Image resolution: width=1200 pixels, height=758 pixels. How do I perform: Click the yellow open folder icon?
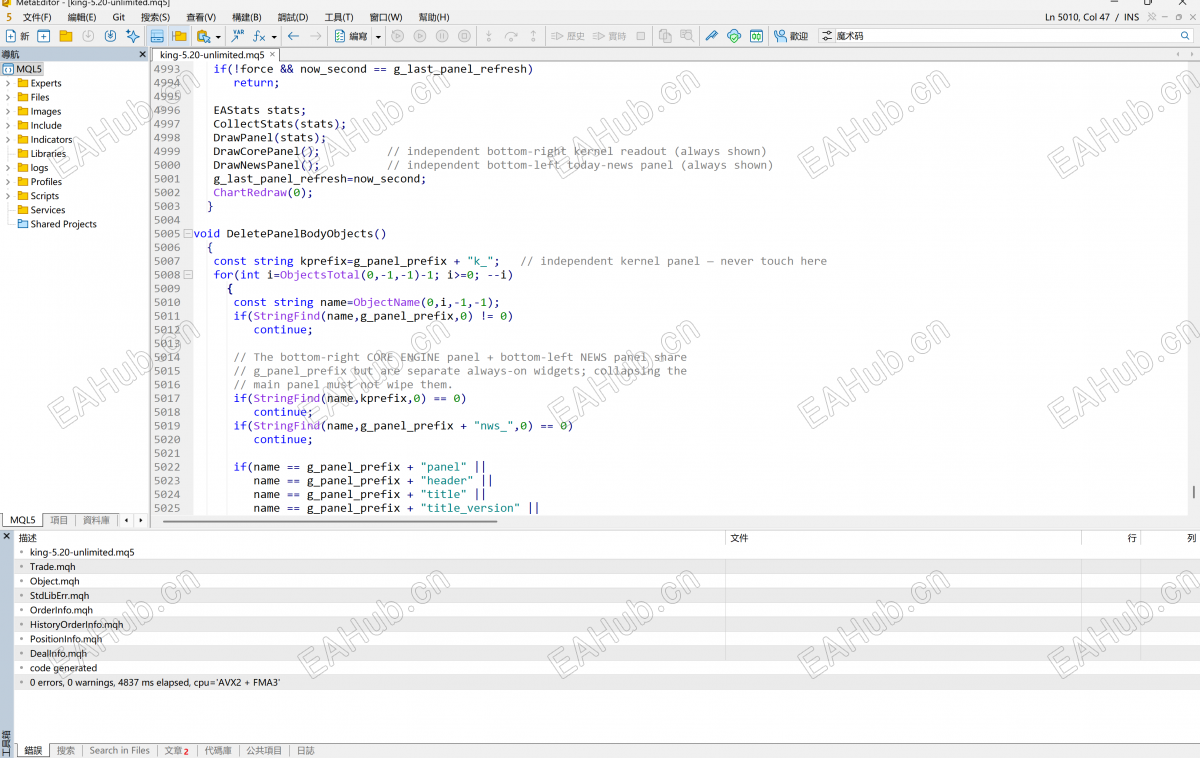click(x=66, y=36)
